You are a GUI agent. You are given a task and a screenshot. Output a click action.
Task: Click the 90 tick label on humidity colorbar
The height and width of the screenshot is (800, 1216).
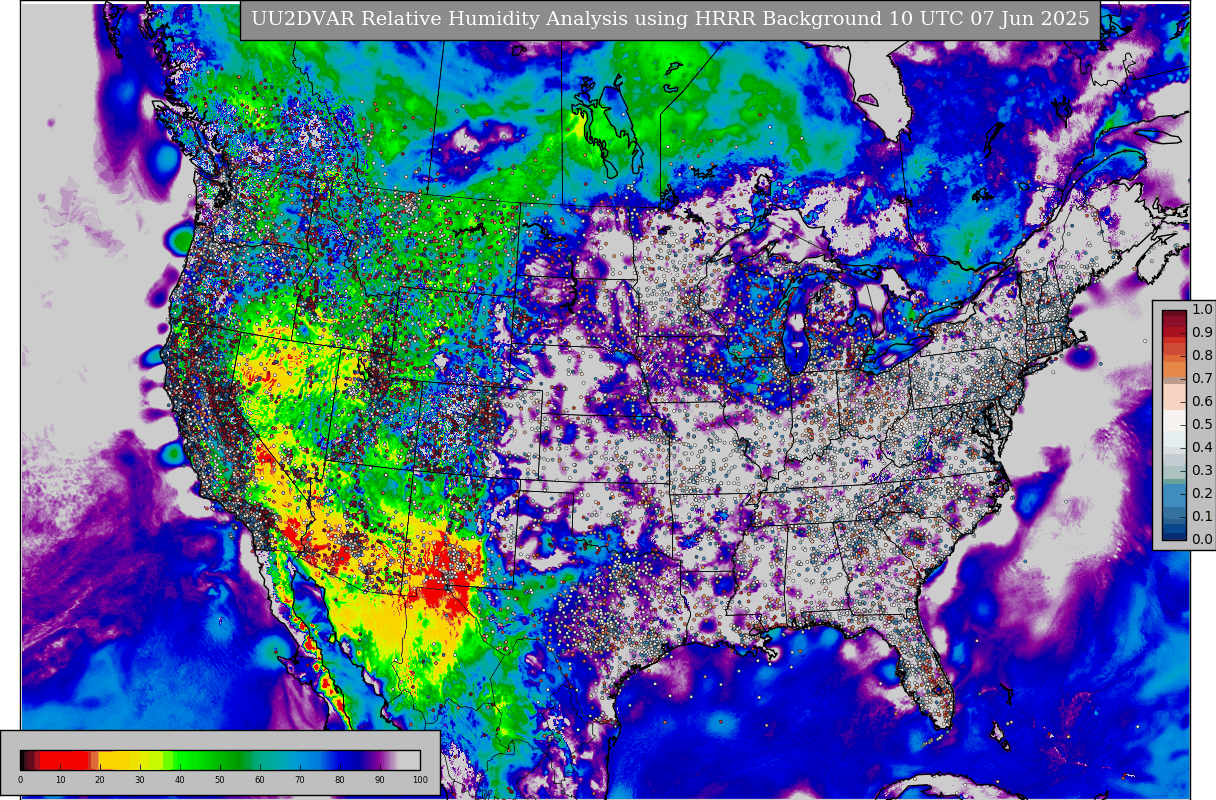(x=380, y=780)
